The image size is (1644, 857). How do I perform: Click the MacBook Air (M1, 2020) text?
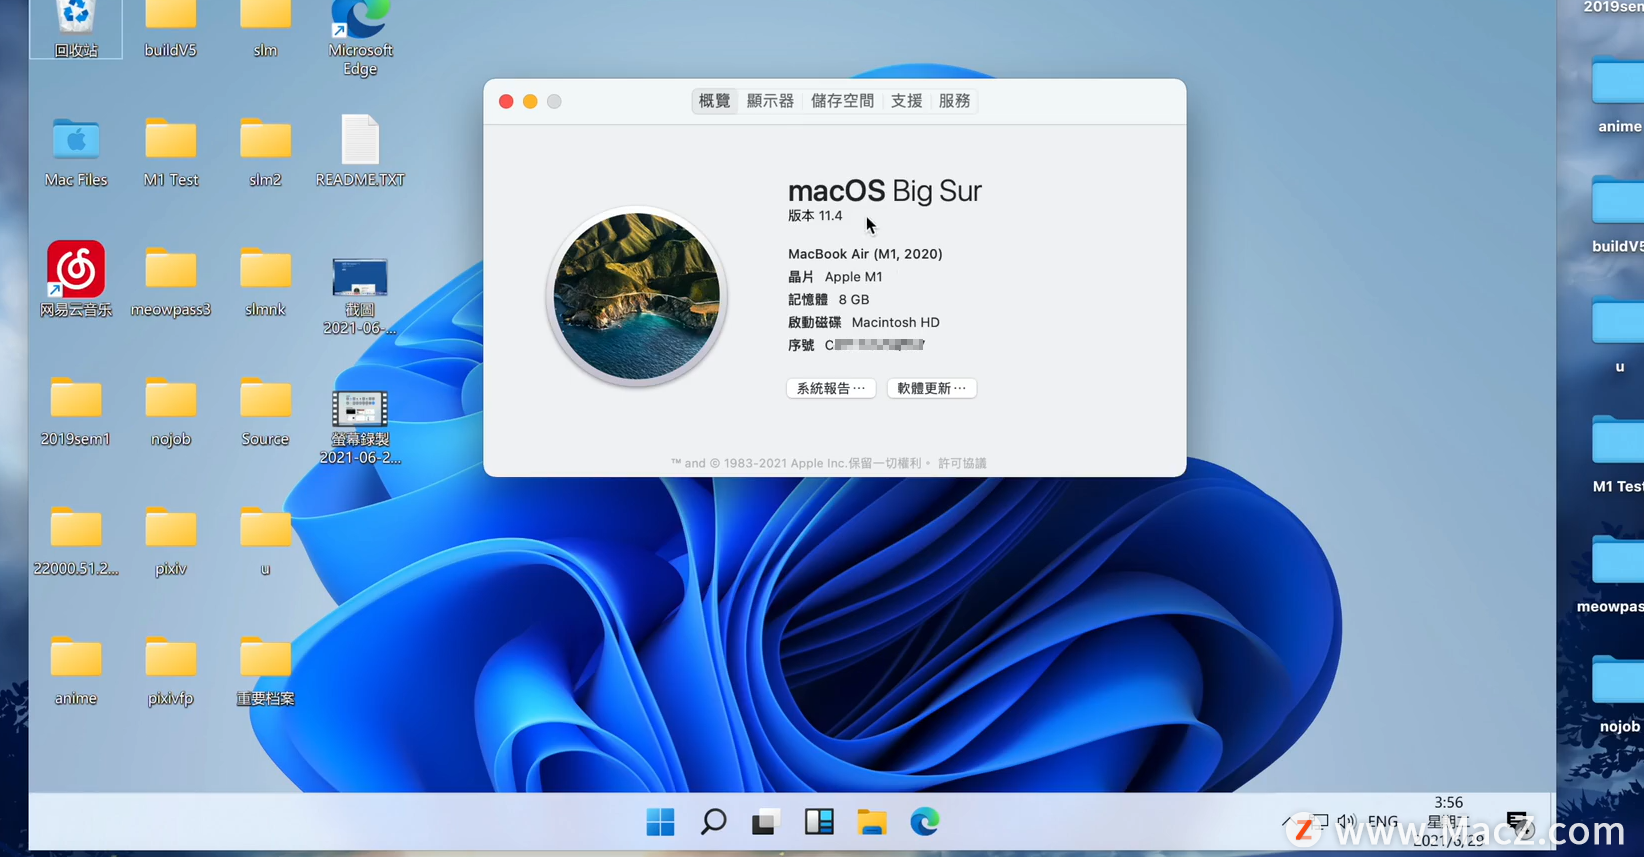(865, 254)
